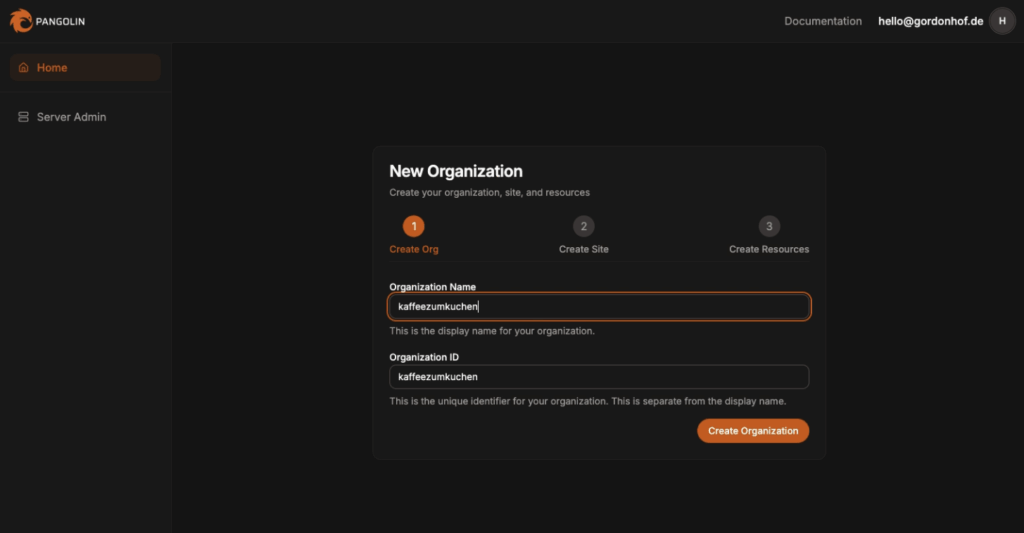Image resolution: width=1024 pixels, height=533 pixels.
Task: Click the step 3 circle indicator
Action: [769, 226]
